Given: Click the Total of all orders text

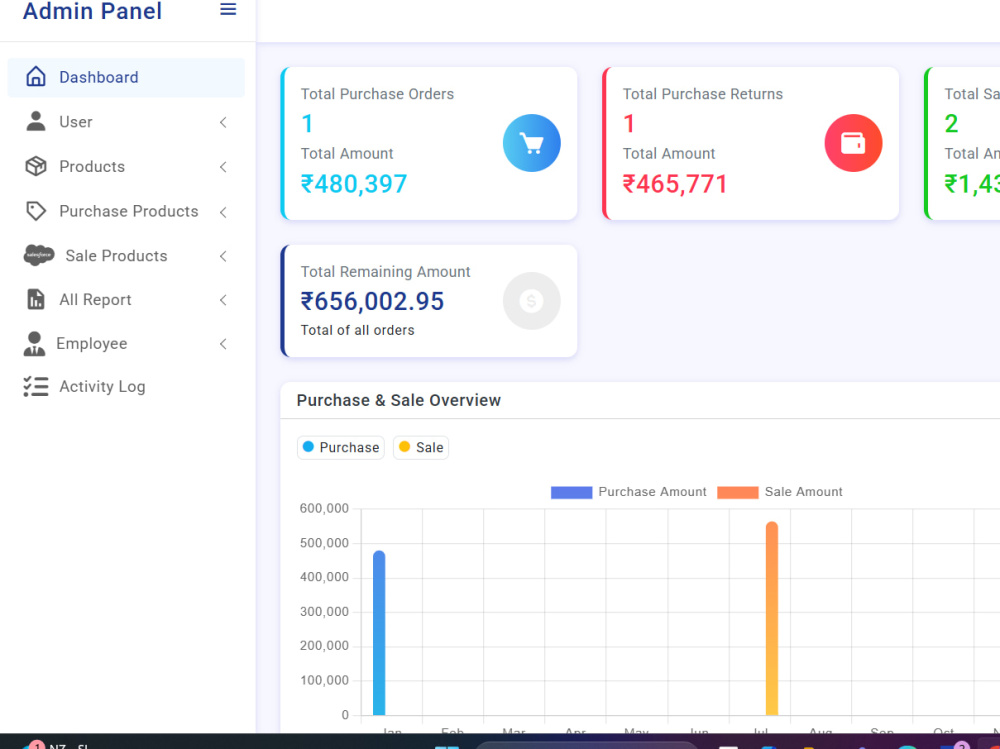Looking at the screenshot, I should (358, 330).
